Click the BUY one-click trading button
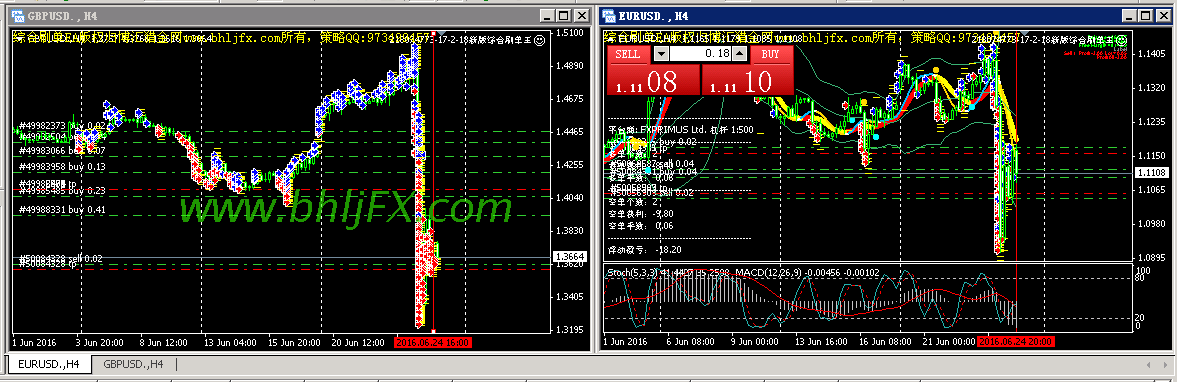 (x=770, y=54)
